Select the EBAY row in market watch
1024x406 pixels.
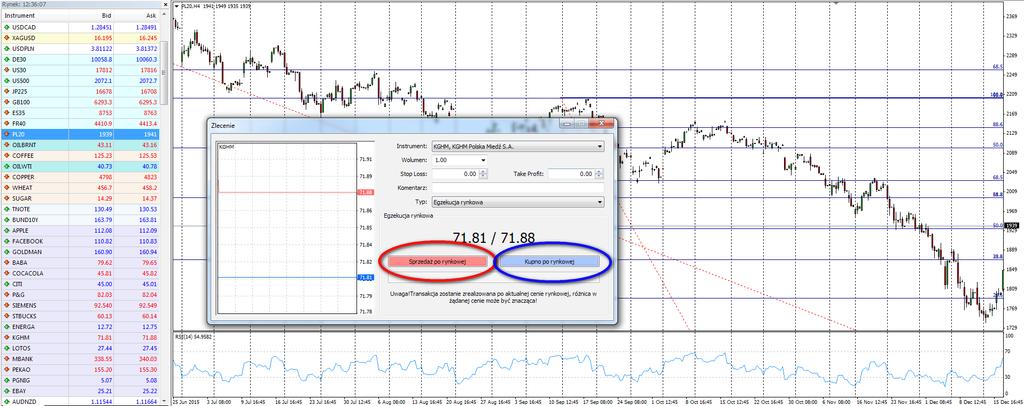pos(80,390)
